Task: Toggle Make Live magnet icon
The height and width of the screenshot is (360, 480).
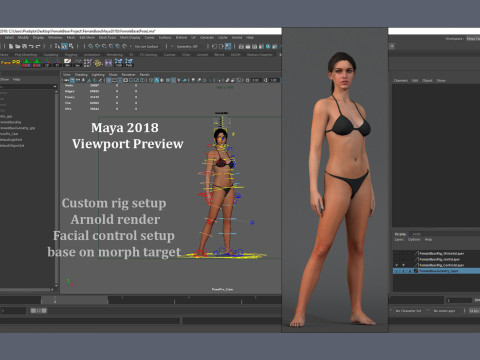Action: click(x=125, y=46)
